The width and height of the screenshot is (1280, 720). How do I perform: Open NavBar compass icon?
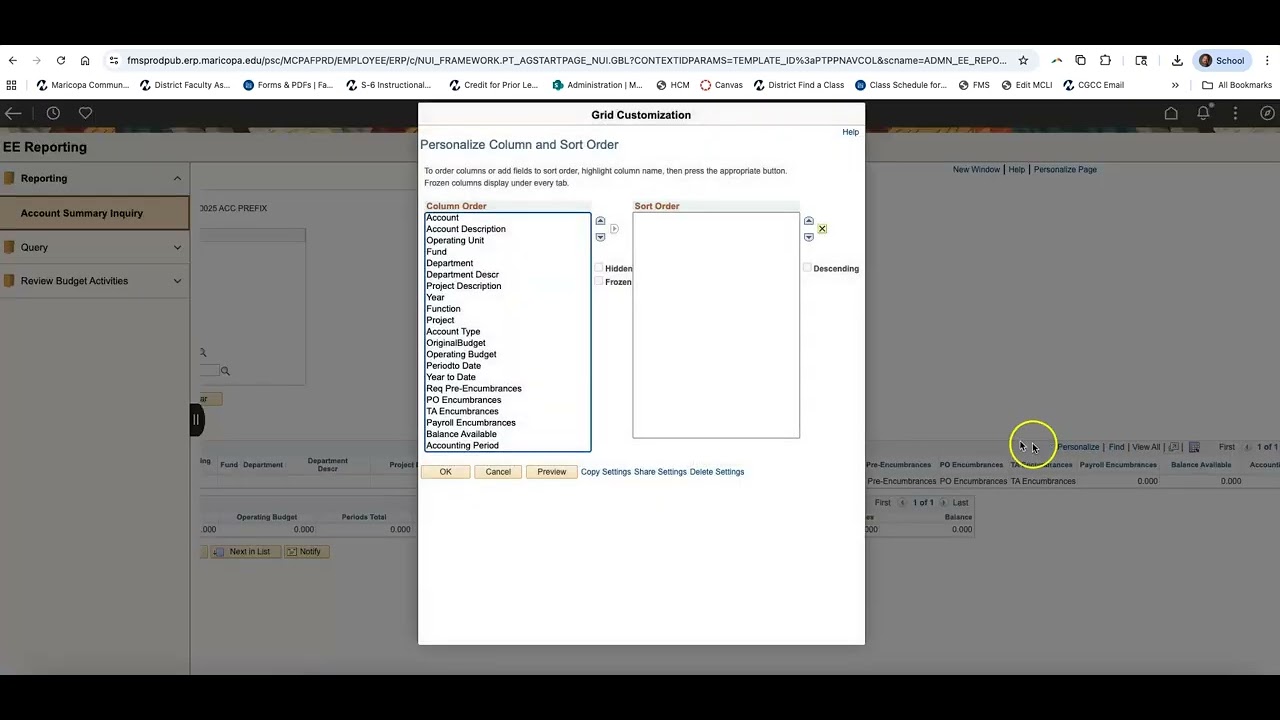[x=1267, y=113]
